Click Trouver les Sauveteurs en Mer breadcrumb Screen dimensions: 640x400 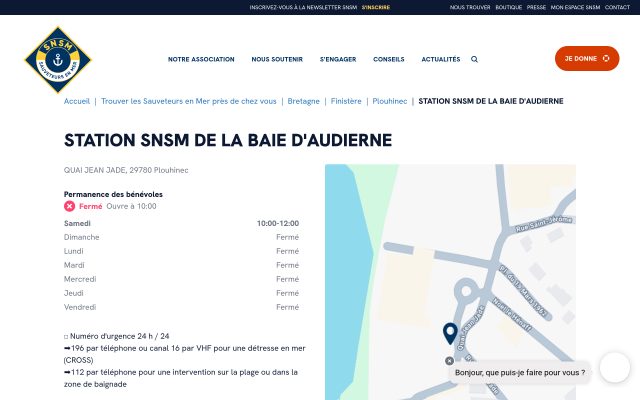point(189,101)
